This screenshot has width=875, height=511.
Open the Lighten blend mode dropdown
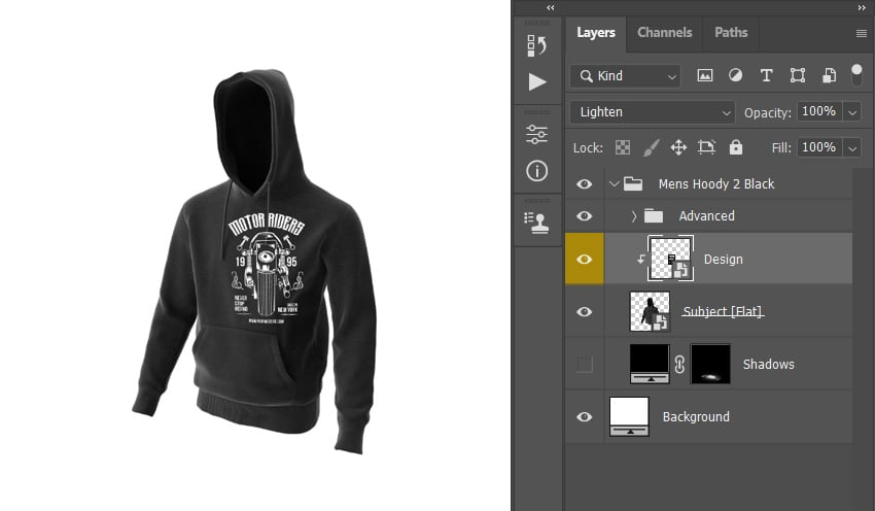coord(652,112)
